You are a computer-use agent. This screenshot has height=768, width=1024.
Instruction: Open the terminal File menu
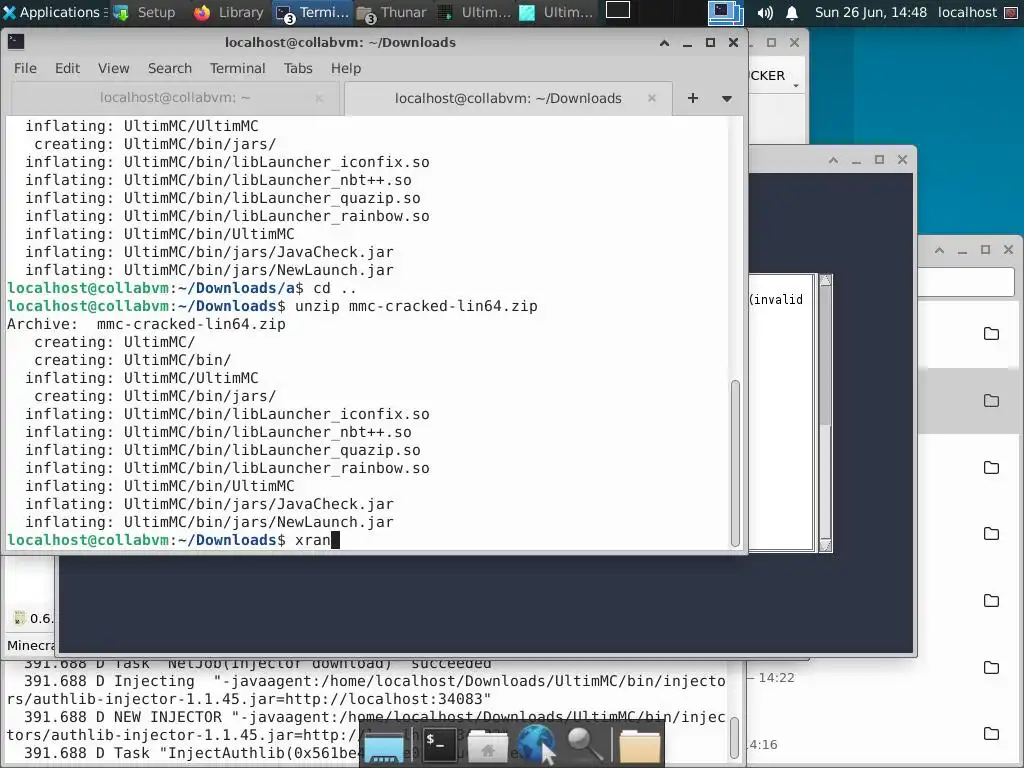(25, 69)
